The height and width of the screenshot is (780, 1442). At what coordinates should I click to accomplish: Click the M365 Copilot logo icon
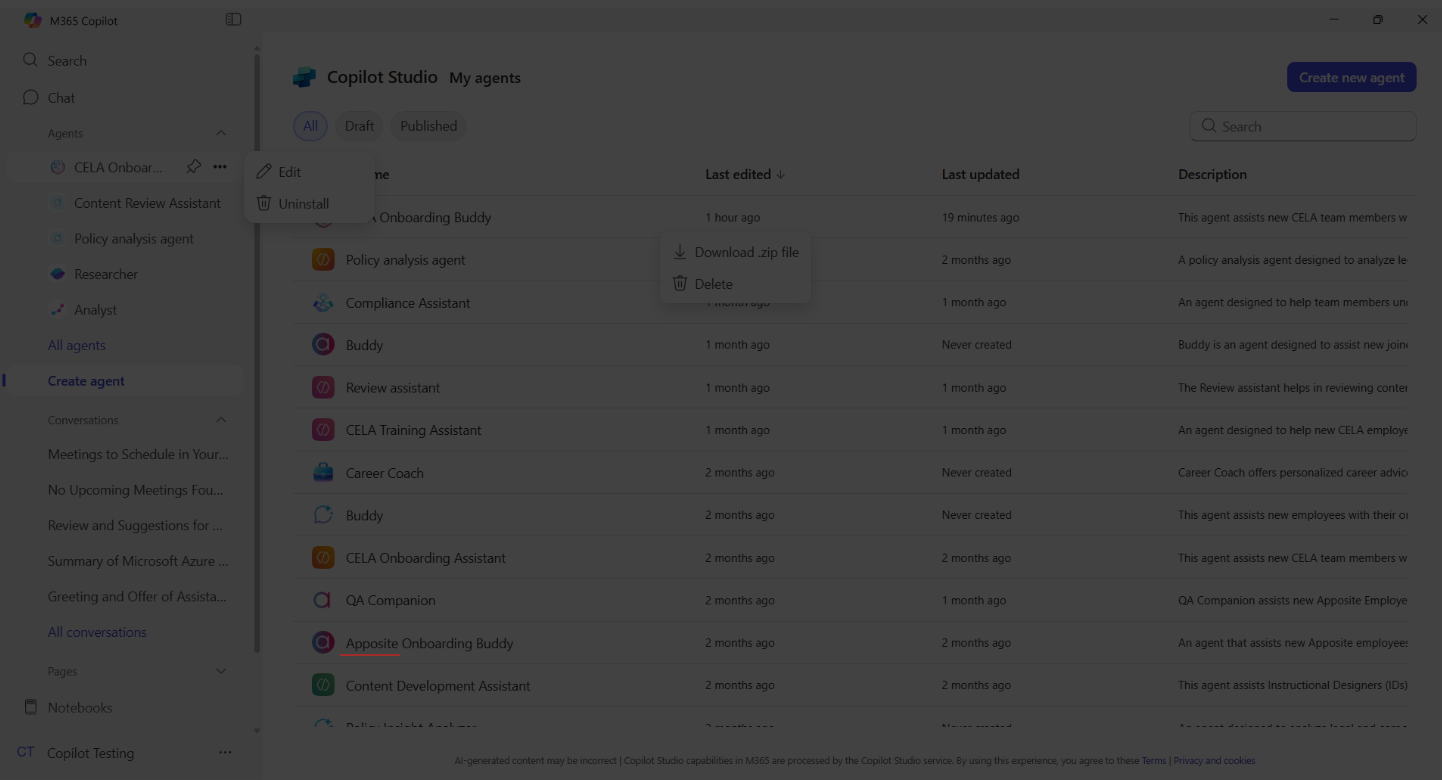coord(32,20)
